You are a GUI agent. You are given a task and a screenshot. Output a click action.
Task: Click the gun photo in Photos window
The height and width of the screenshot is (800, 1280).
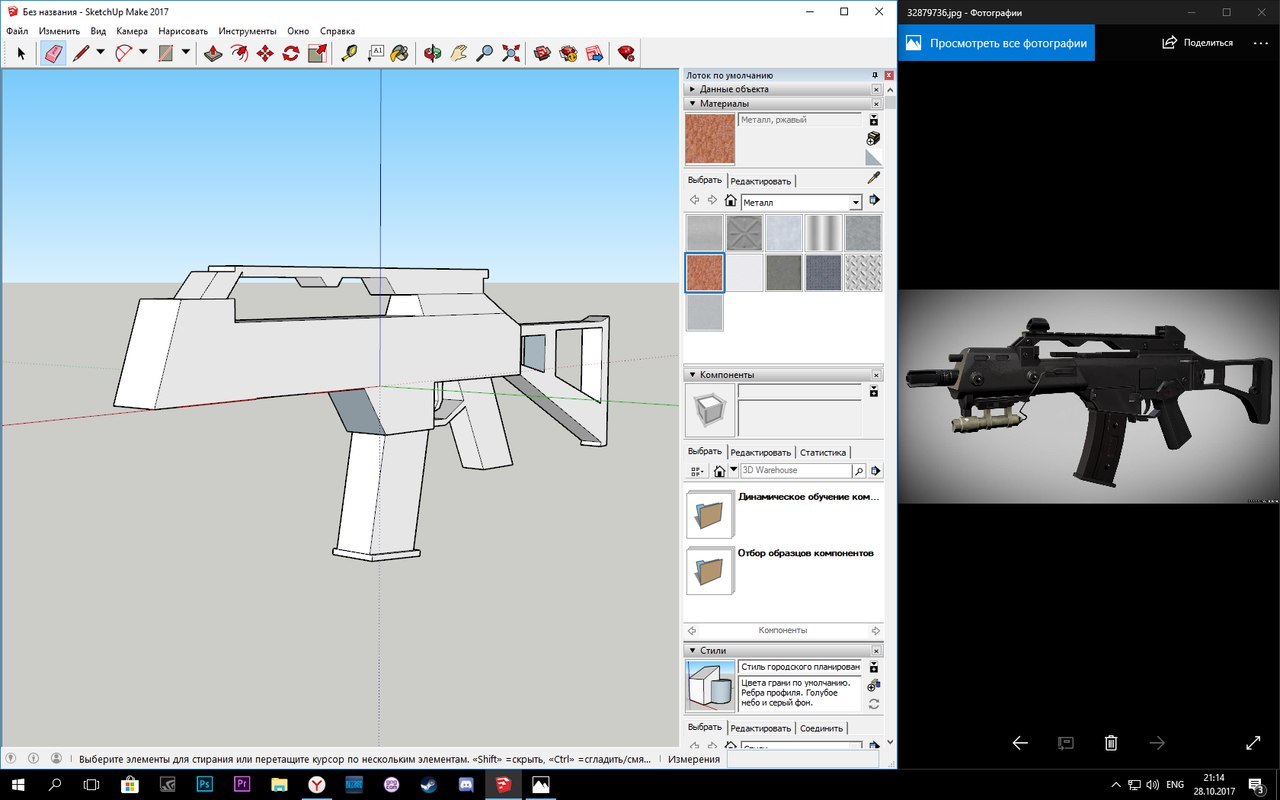click(1089, 396)
